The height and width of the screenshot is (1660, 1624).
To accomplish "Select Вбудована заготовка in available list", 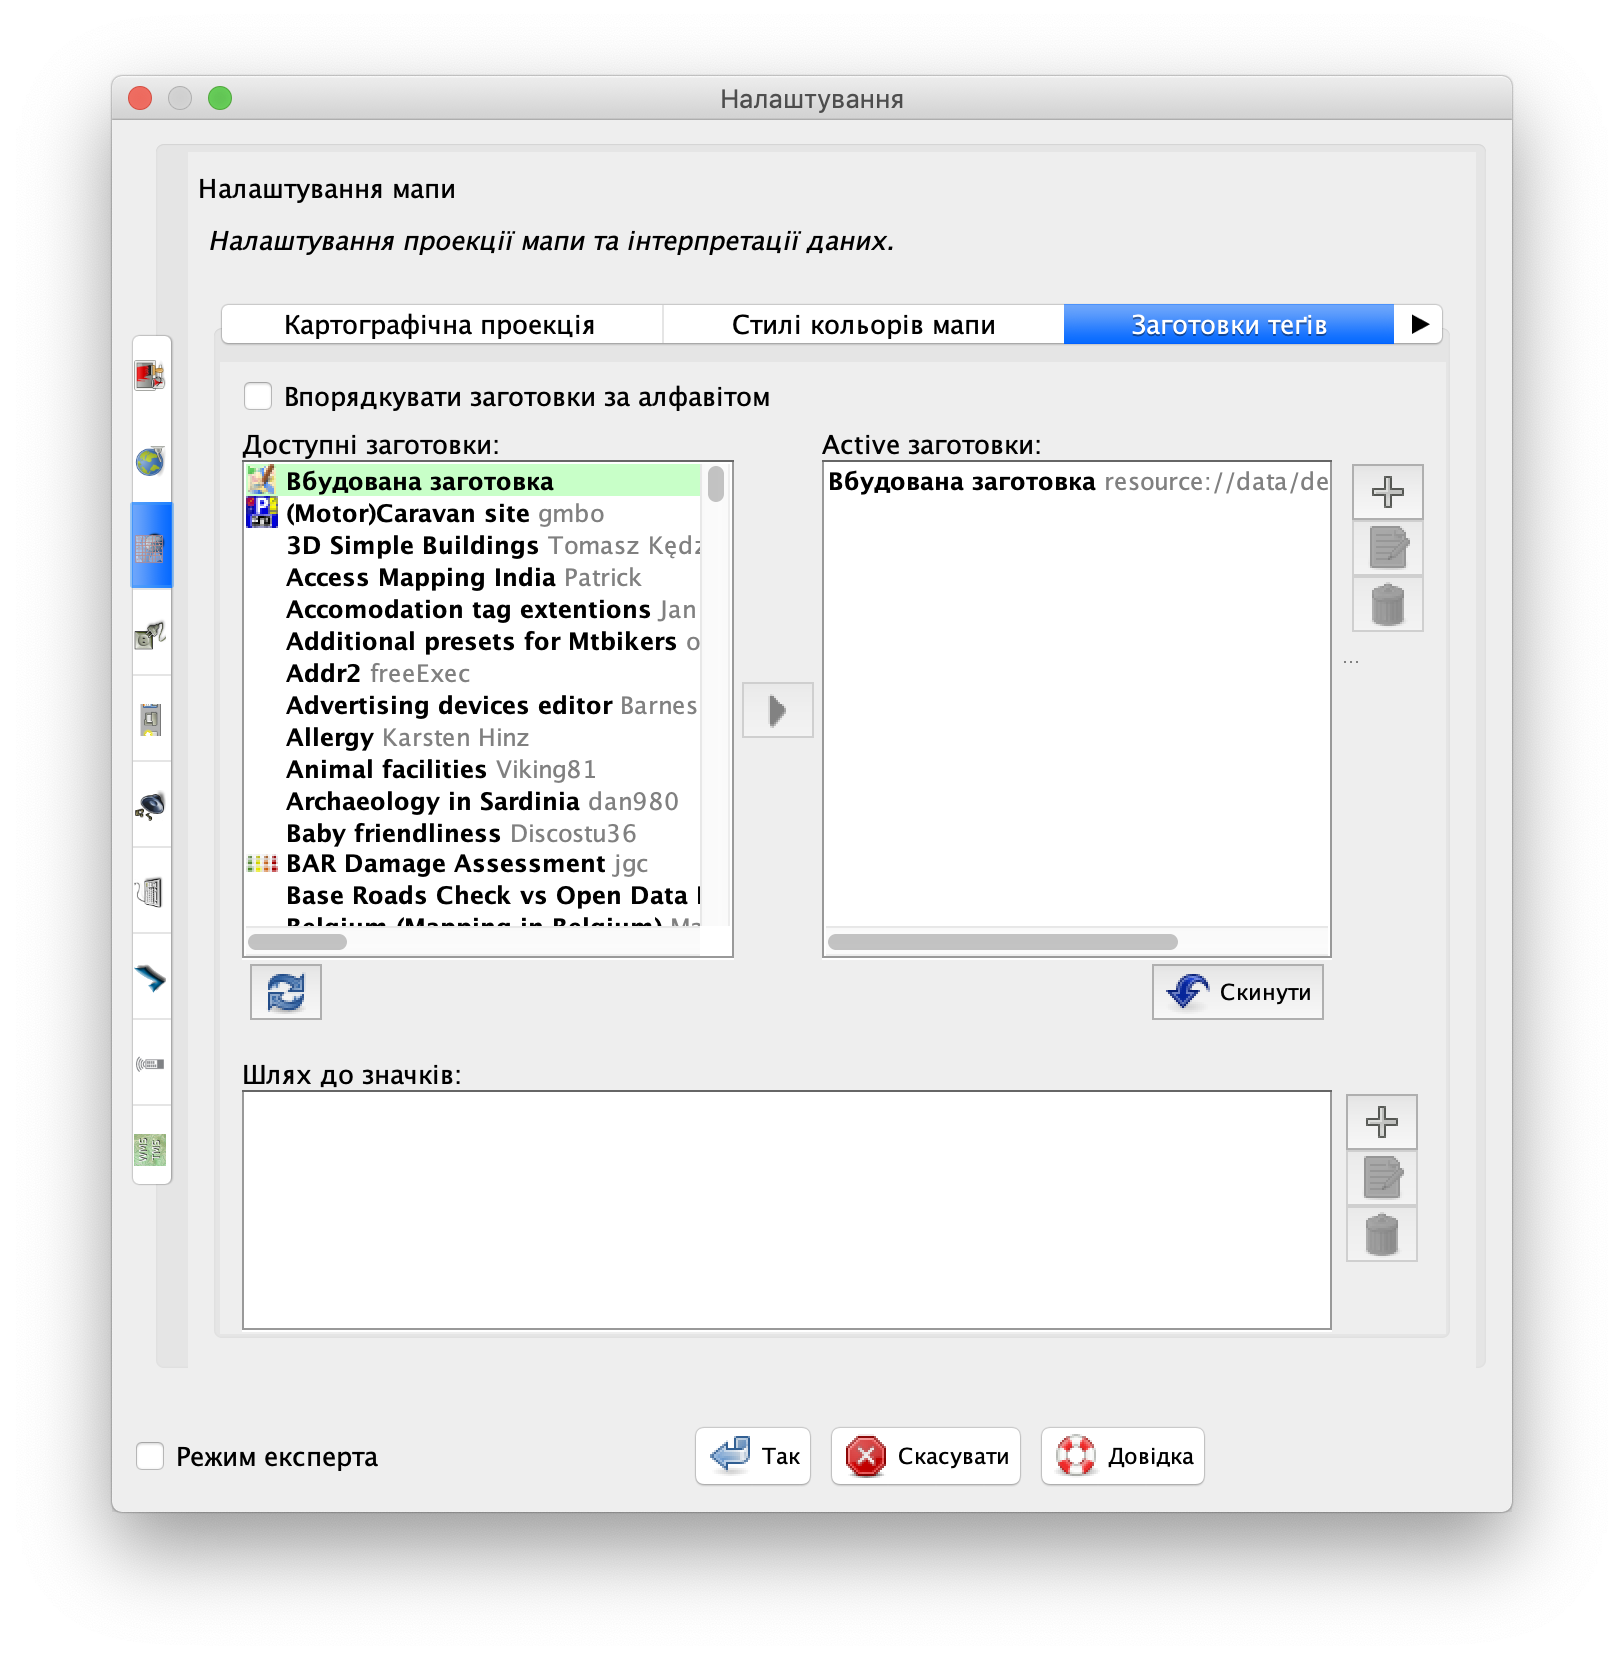I will [473, 481].
